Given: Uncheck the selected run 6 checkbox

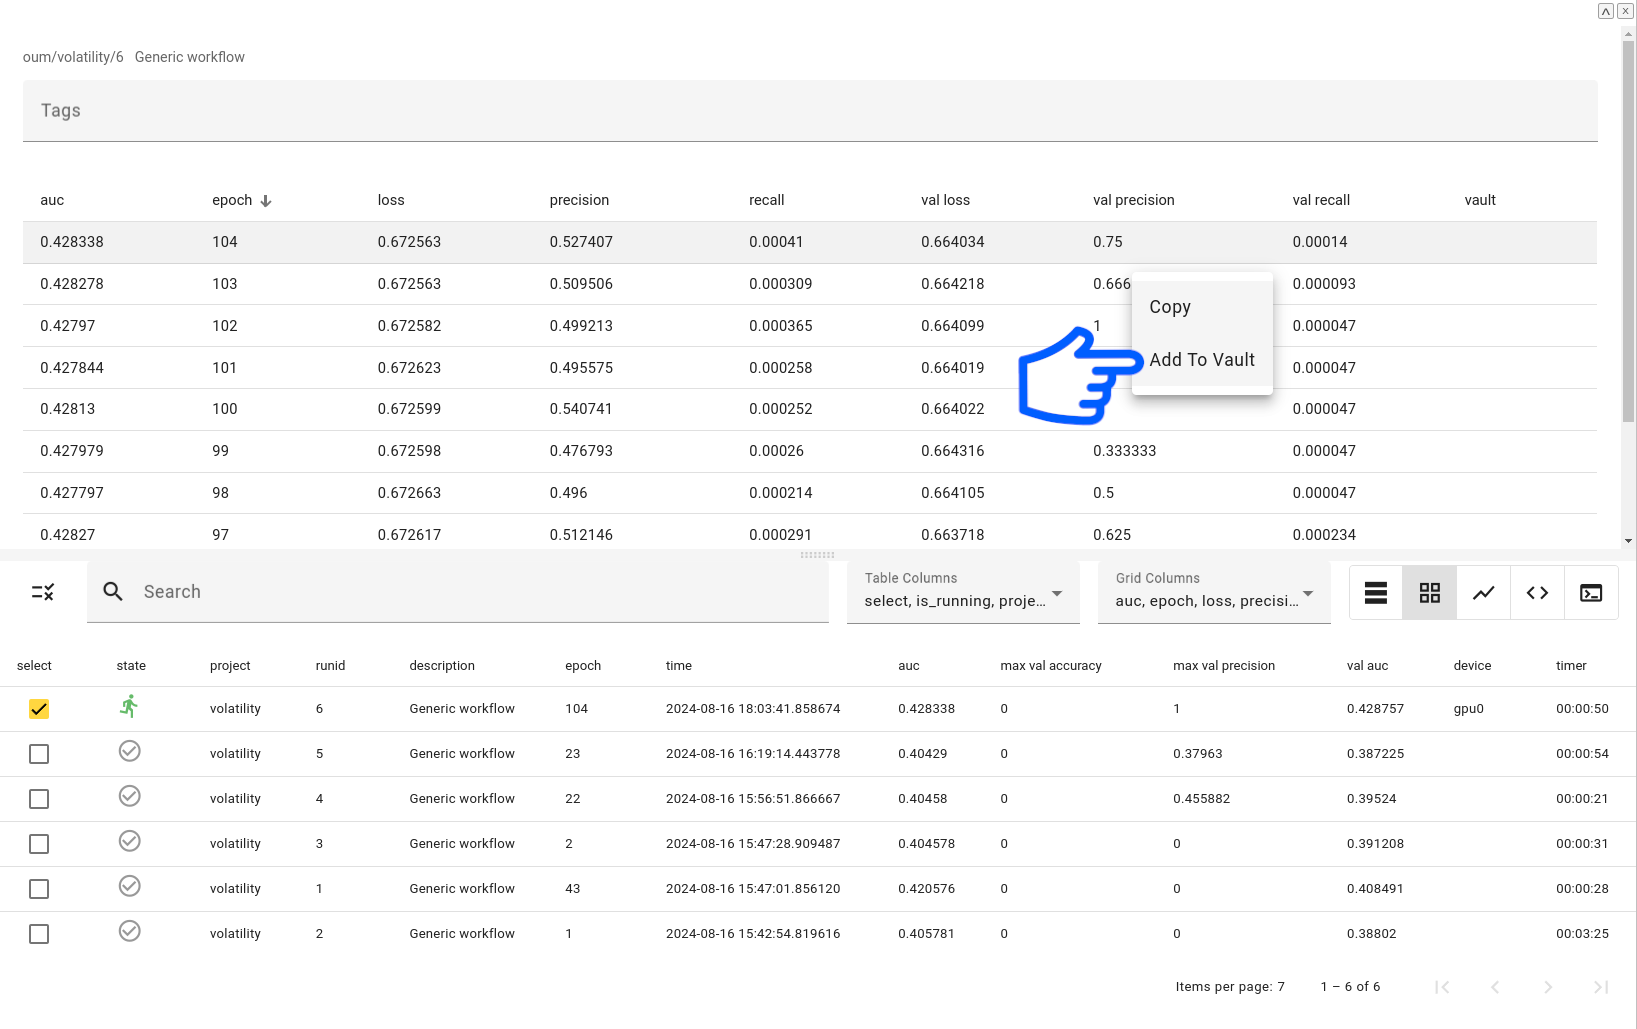Looking at the screenshot, I should [x=39, y=709].
